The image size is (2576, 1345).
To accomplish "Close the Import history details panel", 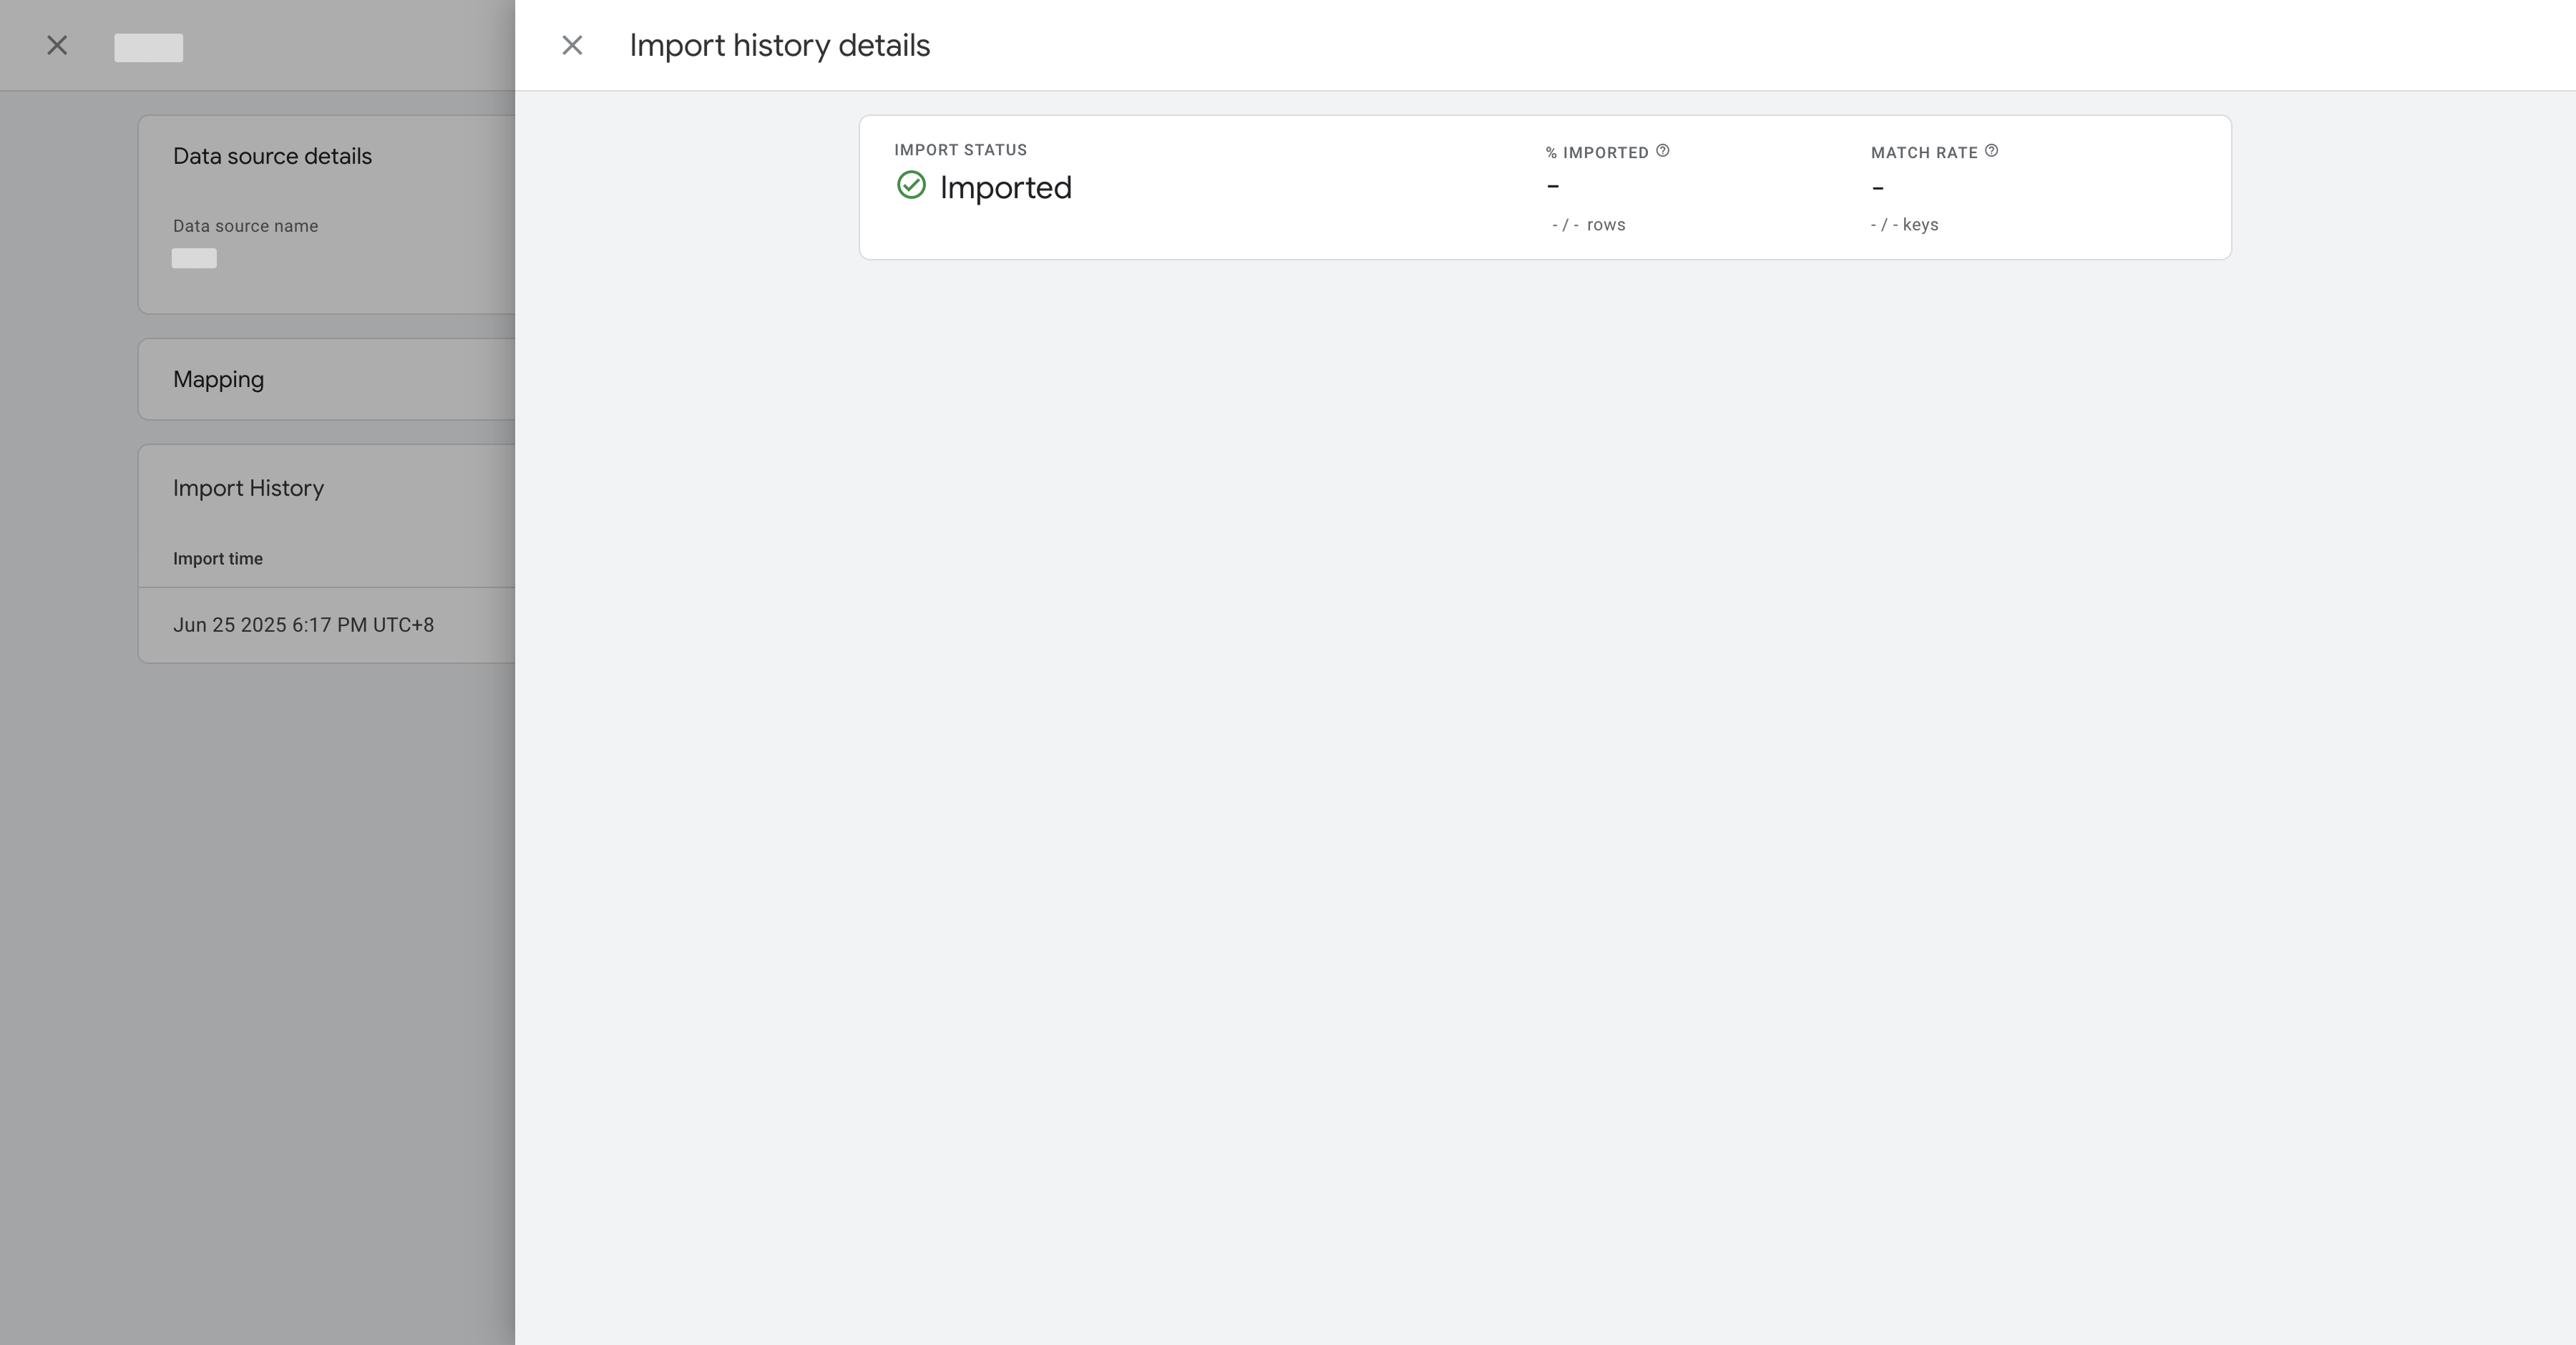I will (572, 46).
